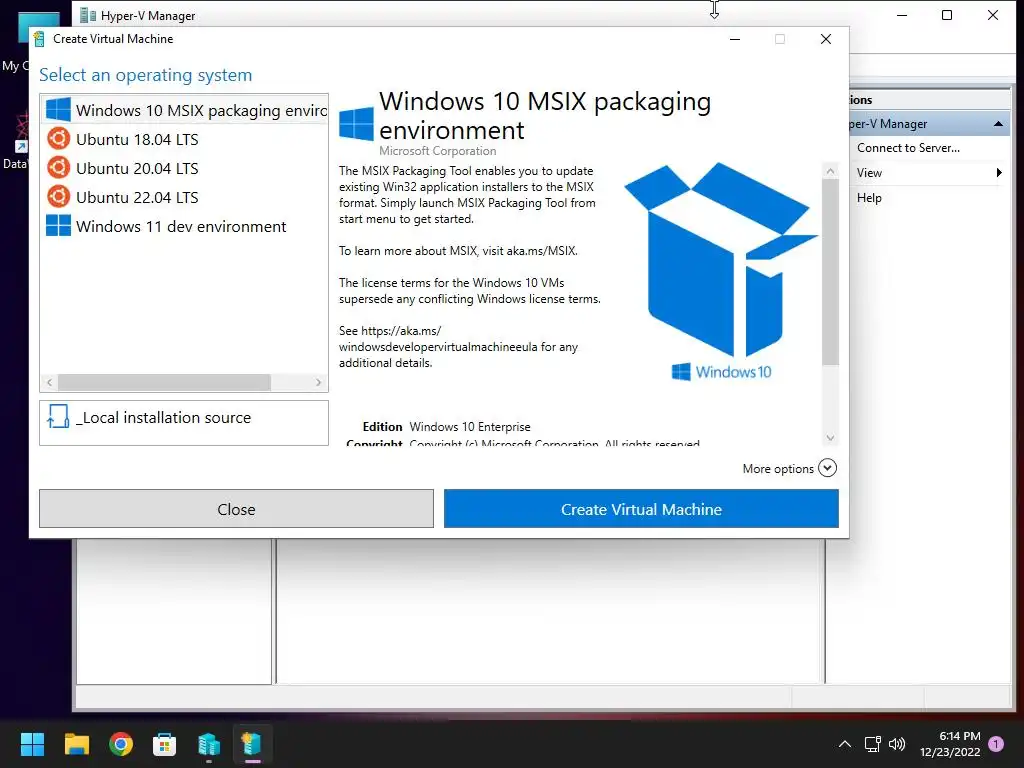This screenshot has height=768, width=1024.
Task: Click the Hyper-V Manager title bar icon
Action: pyautogui.click(x=88, y=15)
